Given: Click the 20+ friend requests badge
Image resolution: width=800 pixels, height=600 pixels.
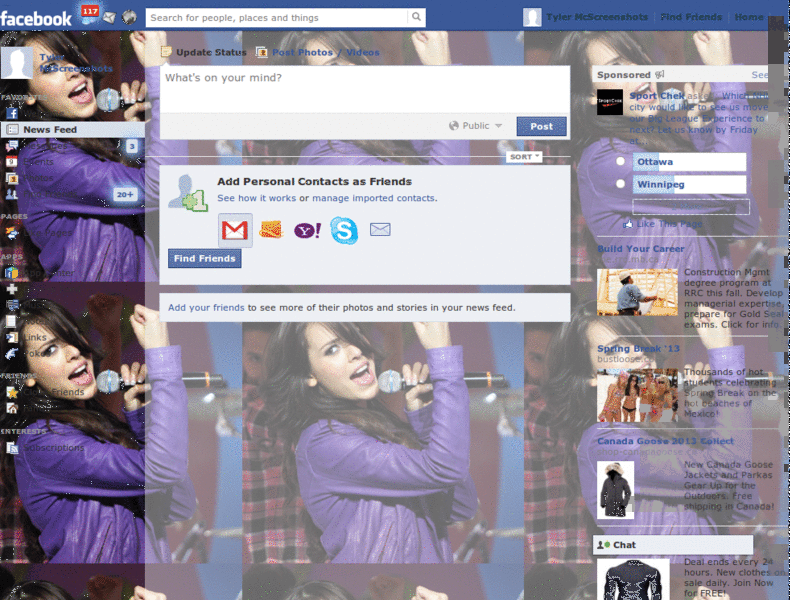Looking at the screenshot, I should (125, 194).
